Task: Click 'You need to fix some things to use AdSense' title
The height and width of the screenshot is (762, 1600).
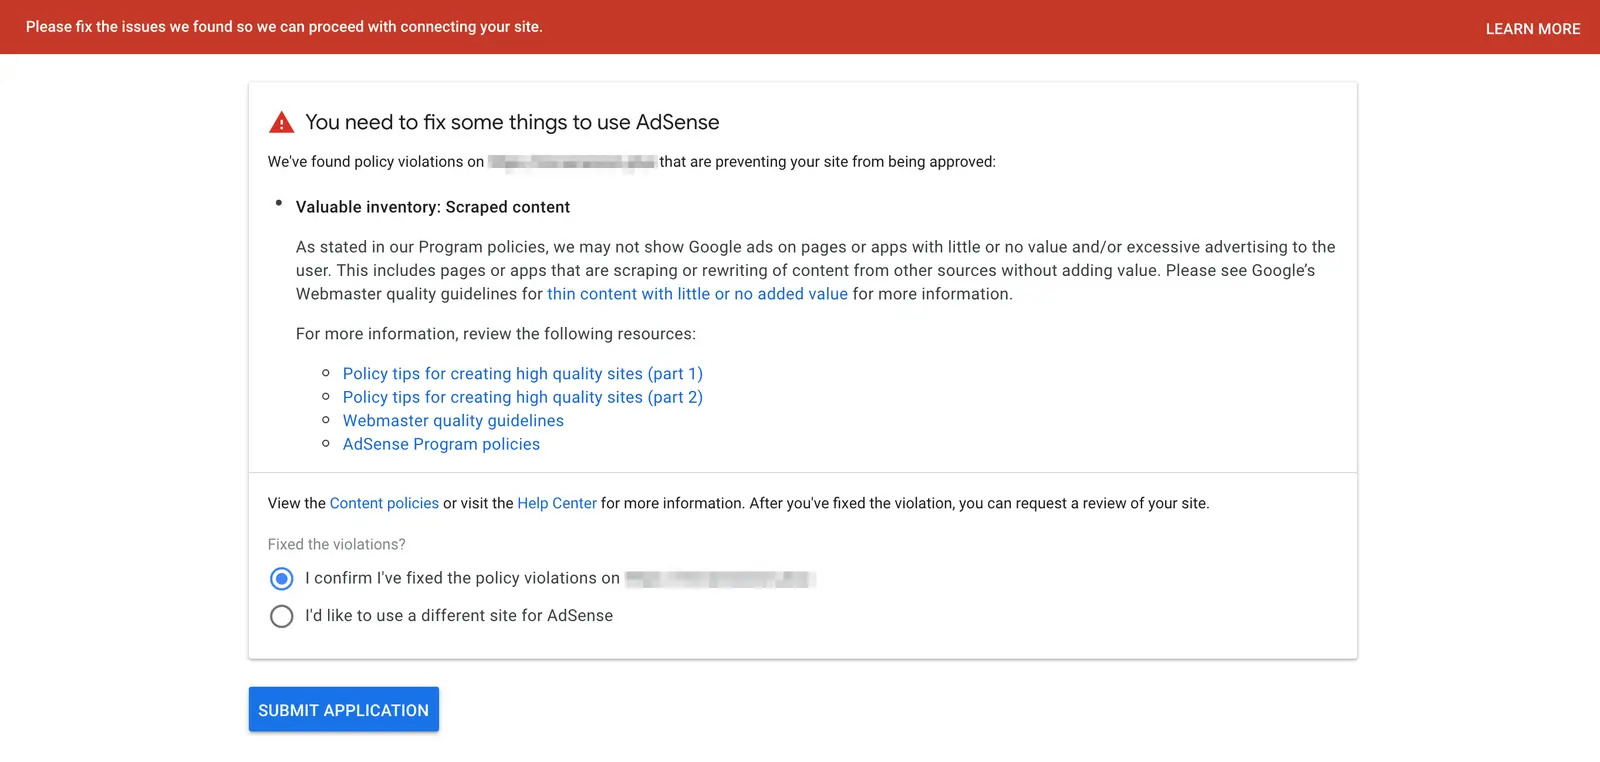Action: (x=512, y=122)
